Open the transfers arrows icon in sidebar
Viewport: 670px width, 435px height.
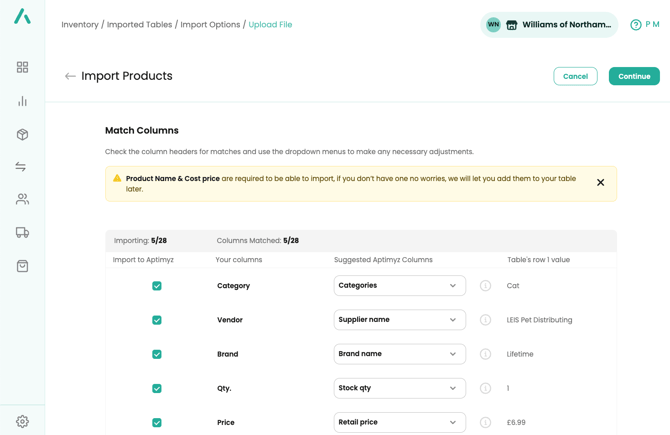(x=22, y=167)
